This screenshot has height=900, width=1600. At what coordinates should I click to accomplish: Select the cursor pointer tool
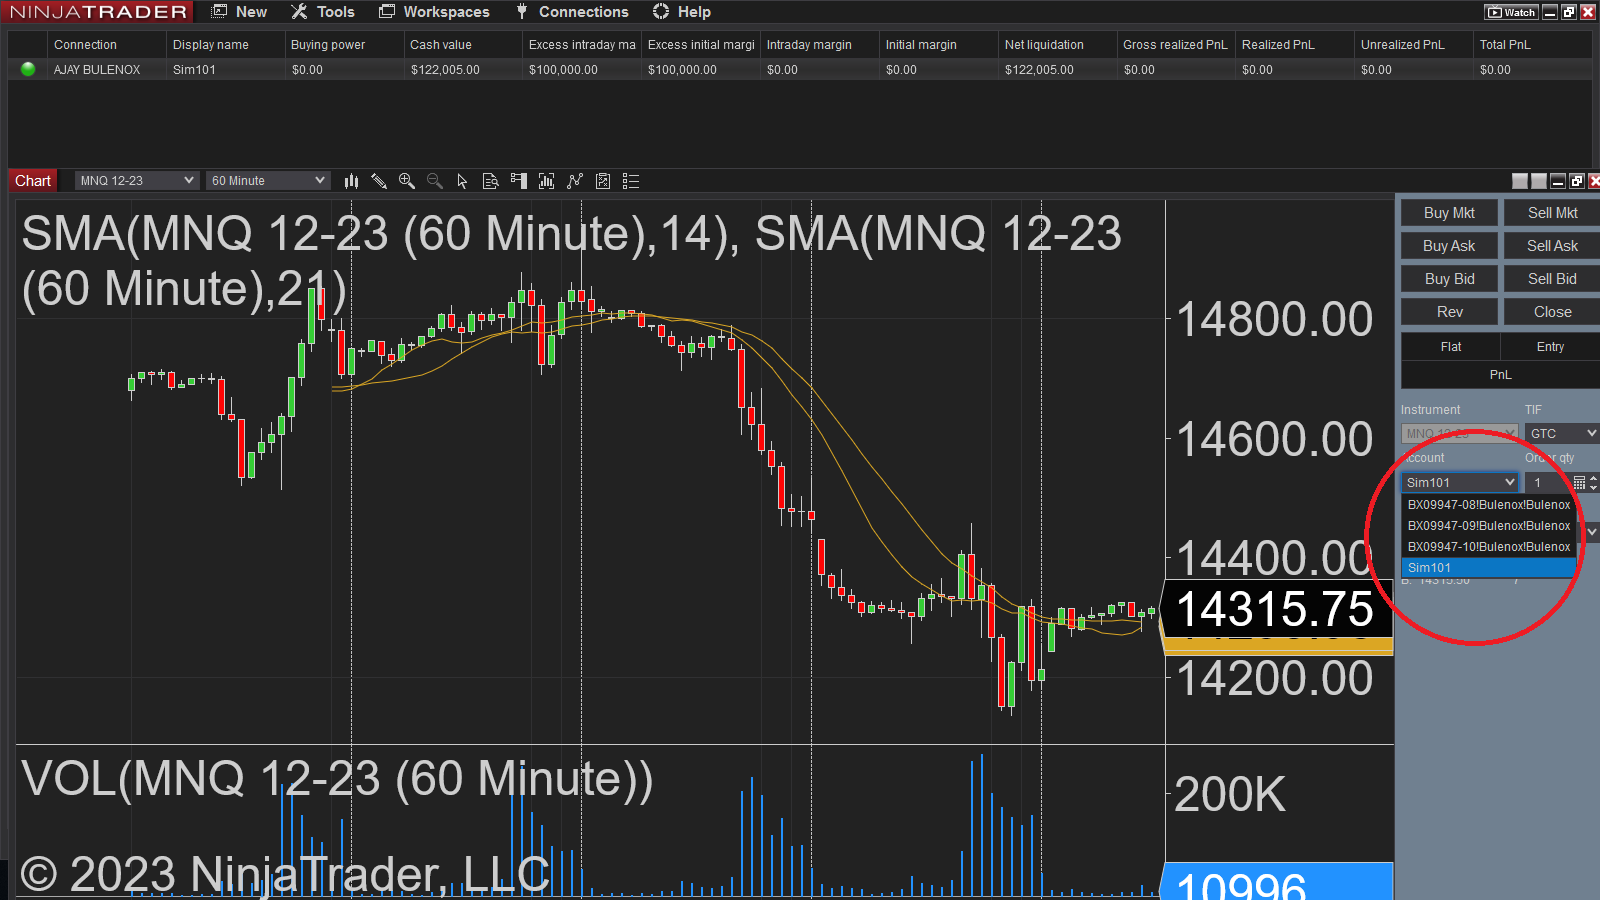click(462, 181)
